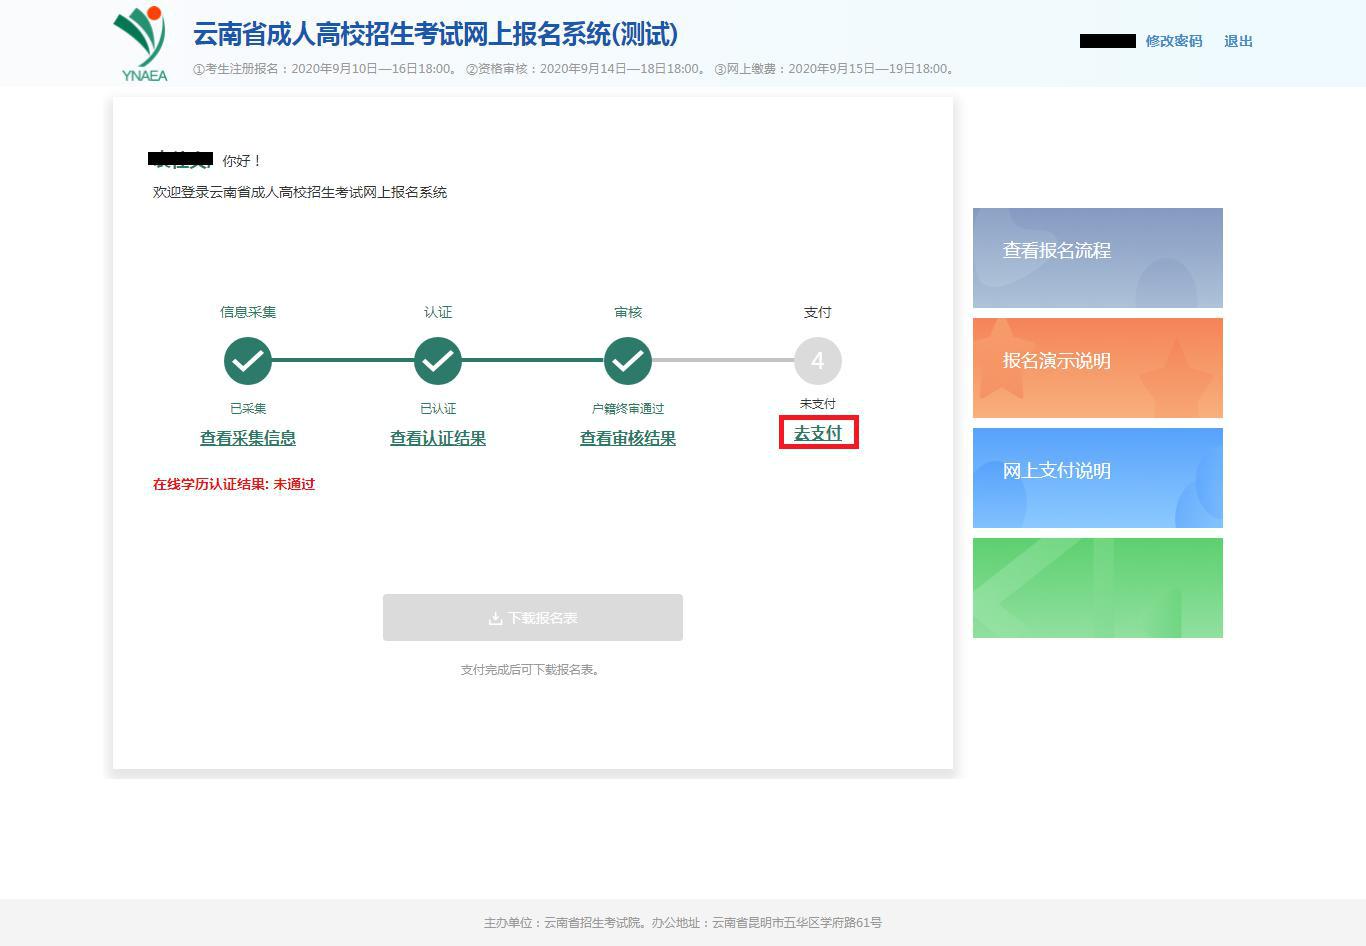Click the 审核 step checkmark icon
1366x946 pixels.
tap(627, 361)
